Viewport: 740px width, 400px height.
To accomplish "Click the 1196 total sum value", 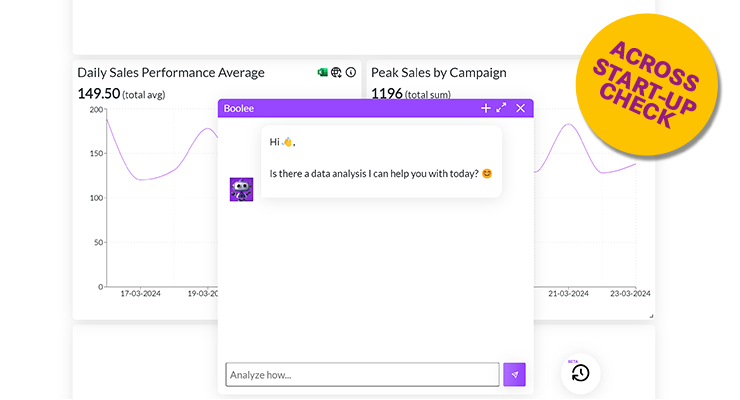I will [386, 93].
